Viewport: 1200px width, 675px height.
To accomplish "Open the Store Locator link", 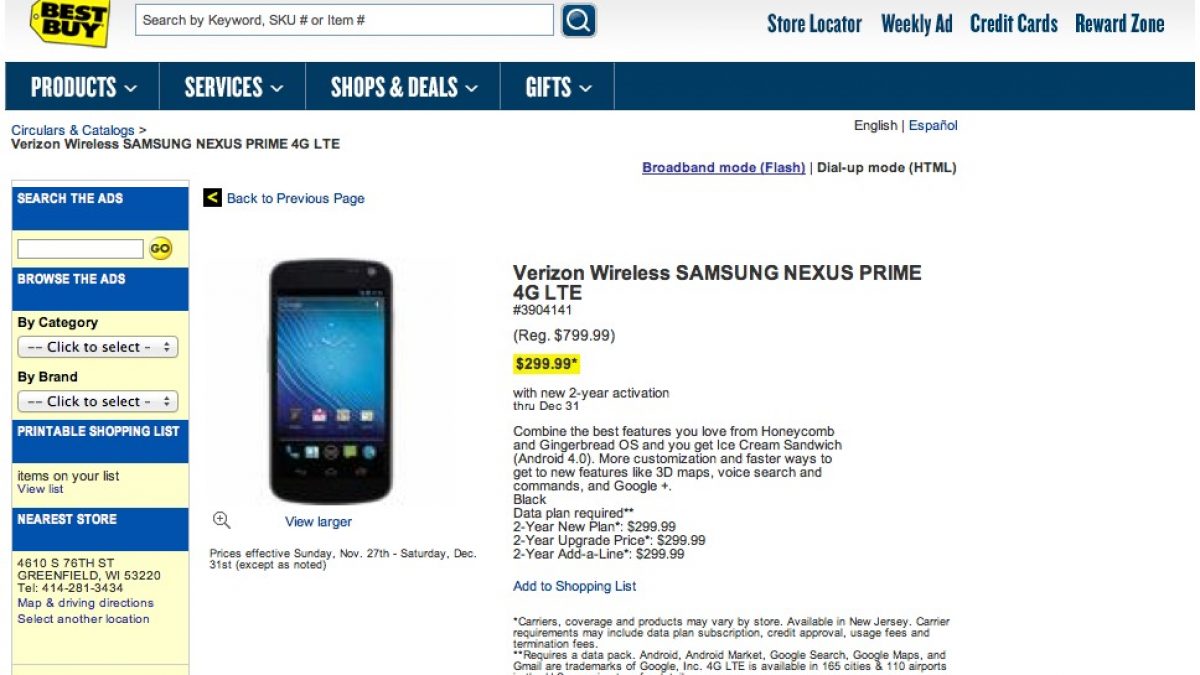I will pos(814,24).
